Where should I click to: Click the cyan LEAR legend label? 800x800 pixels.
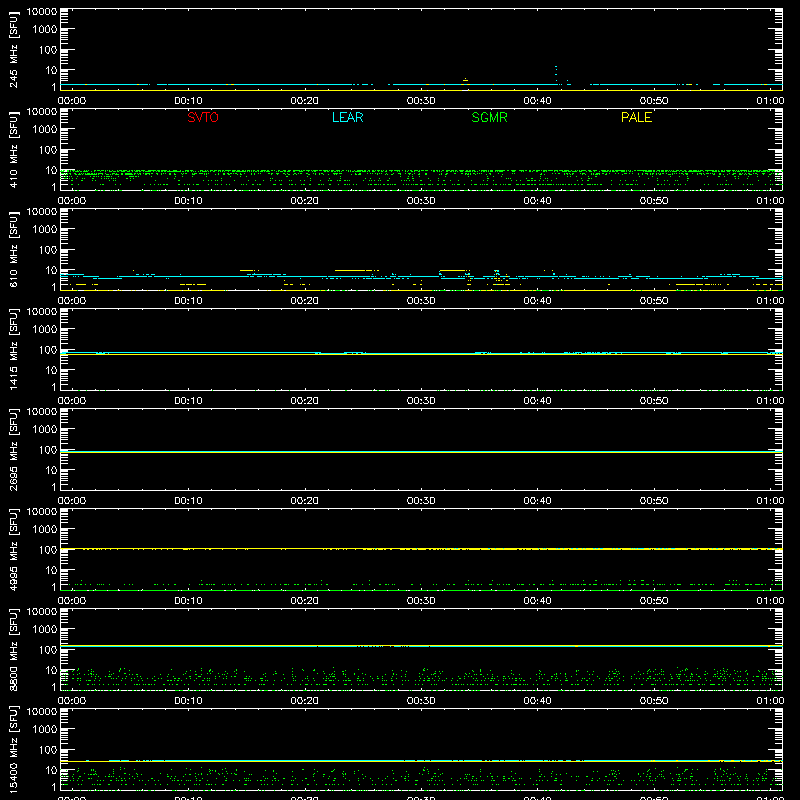[347, 117]
